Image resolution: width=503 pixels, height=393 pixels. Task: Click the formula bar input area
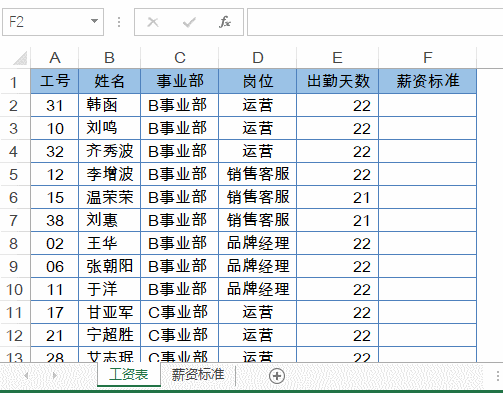coord(375,22)
